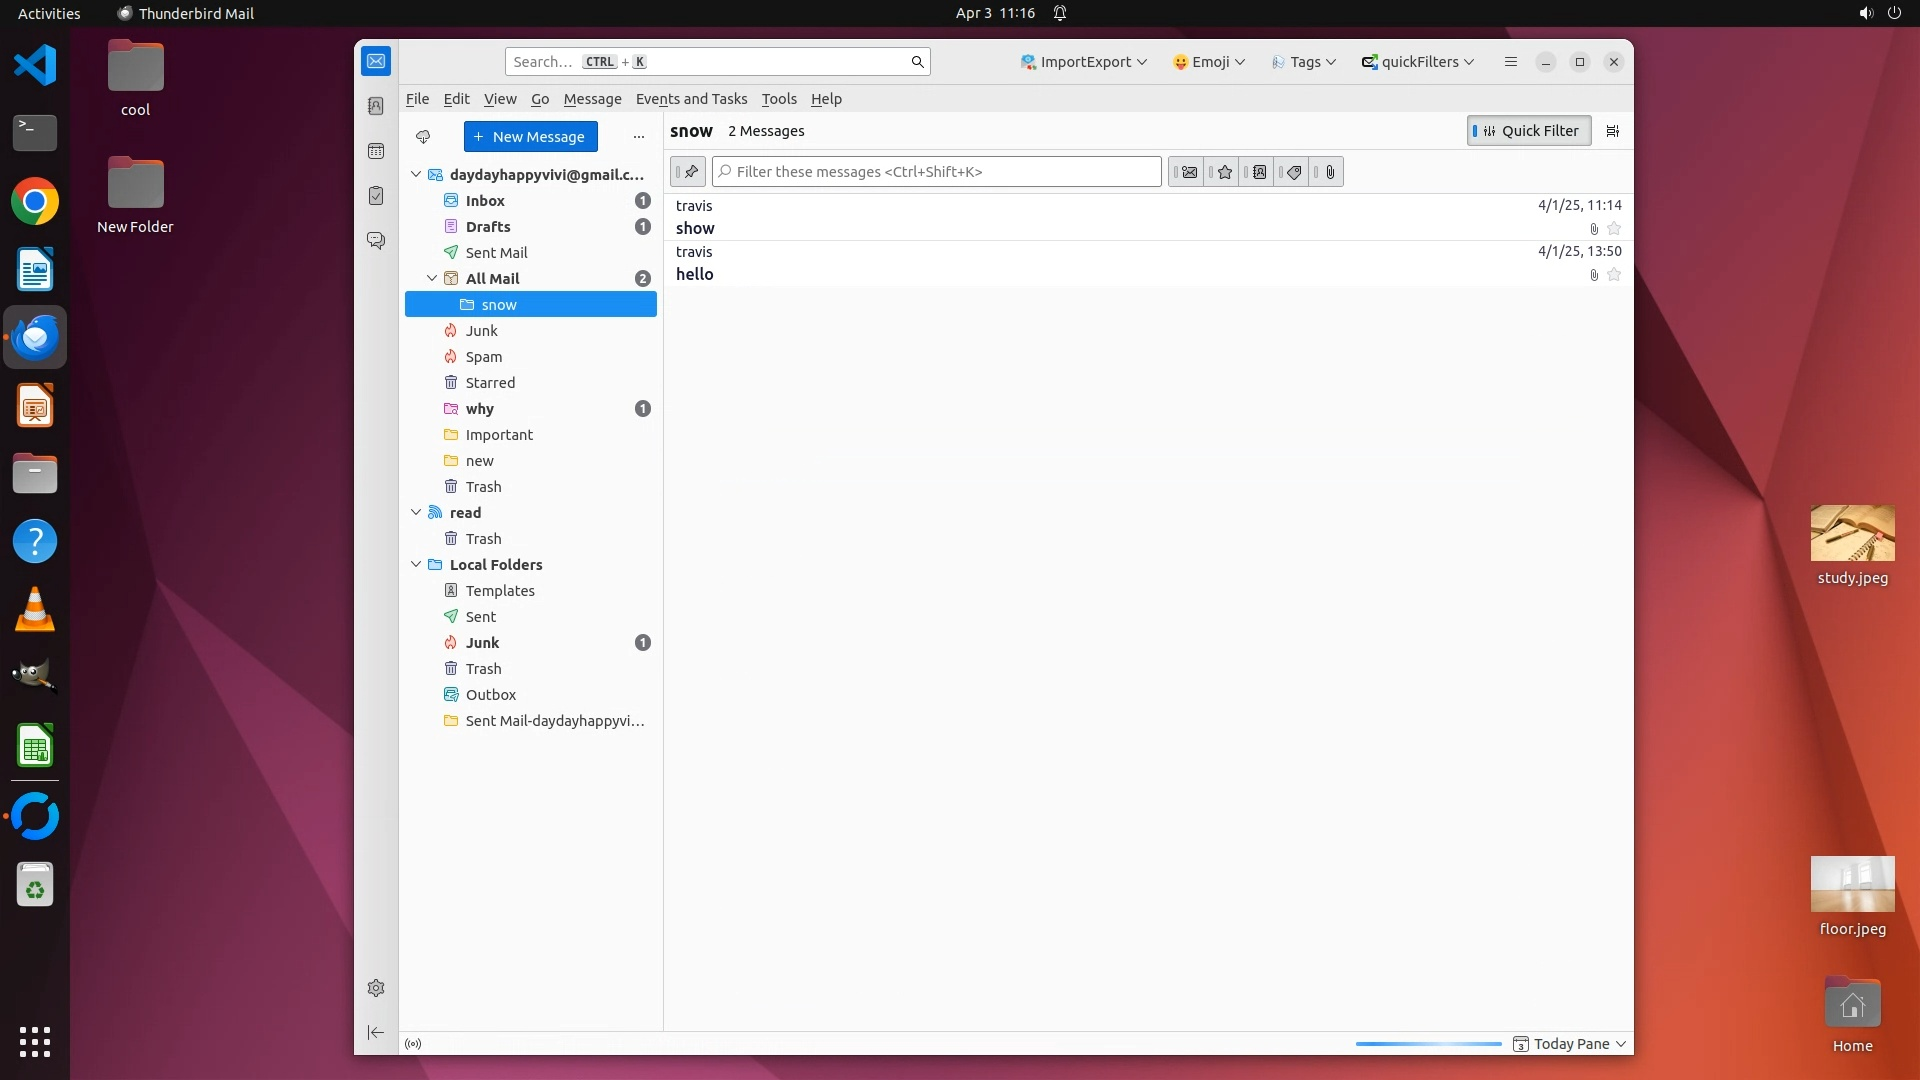
Task: Open the Message menu
Action: (592, 99)
